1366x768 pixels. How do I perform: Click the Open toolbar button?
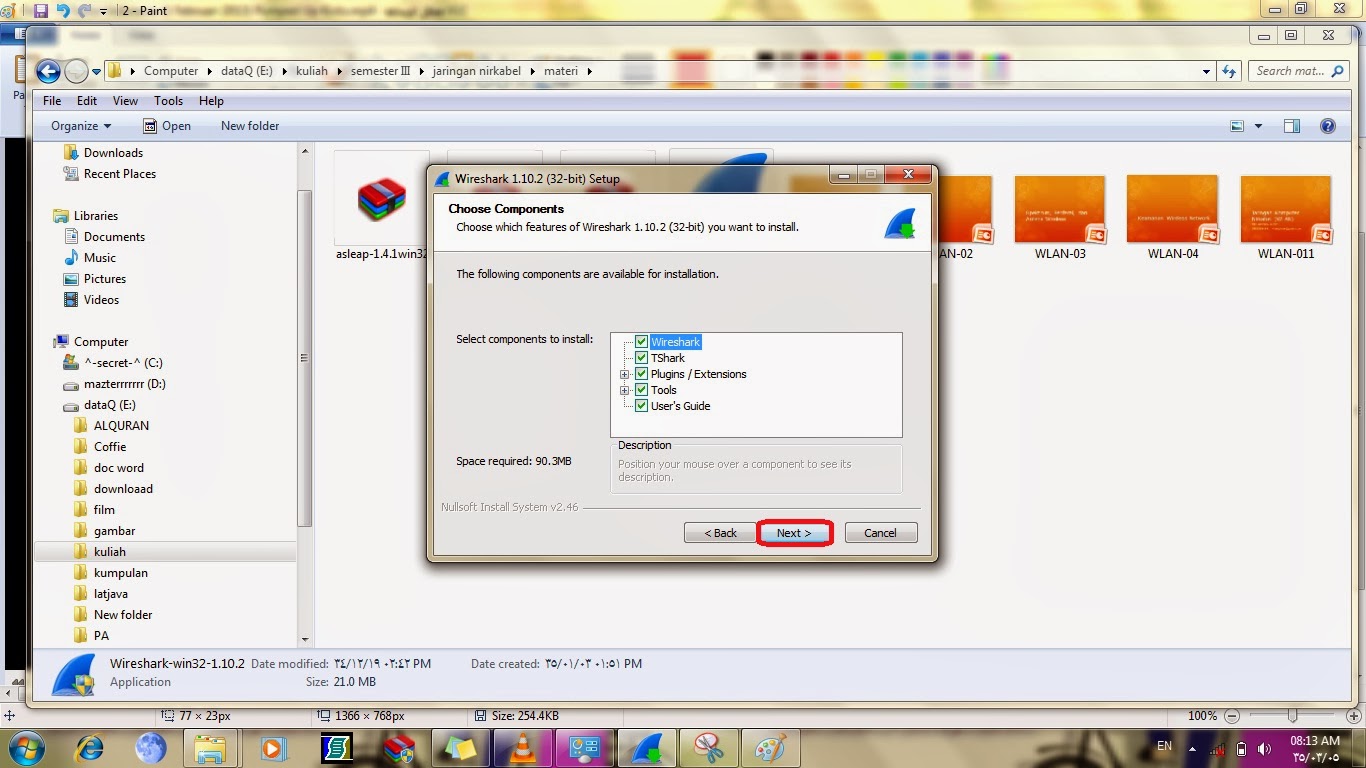[167, 126]
